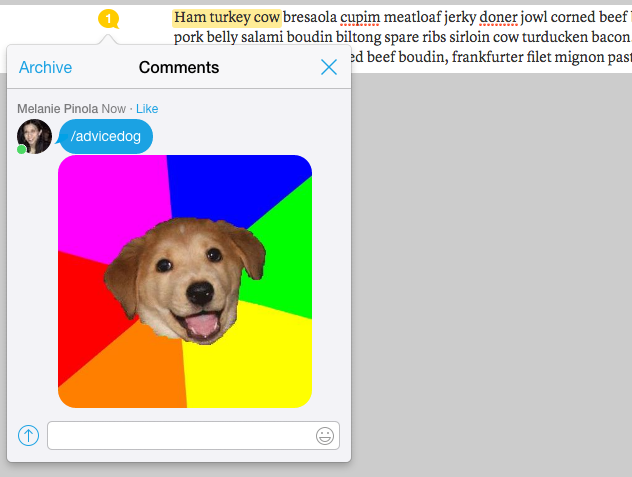This screenshot has height=477, width=632.
Task: Click the Comments panel title
Action: point(179,67)
